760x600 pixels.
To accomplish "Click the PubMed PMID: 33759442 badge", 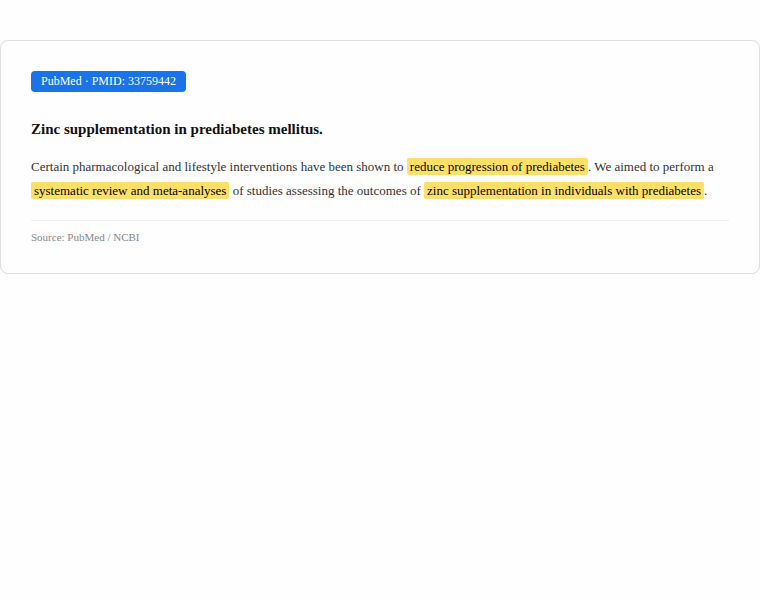I will pos(108,81).
